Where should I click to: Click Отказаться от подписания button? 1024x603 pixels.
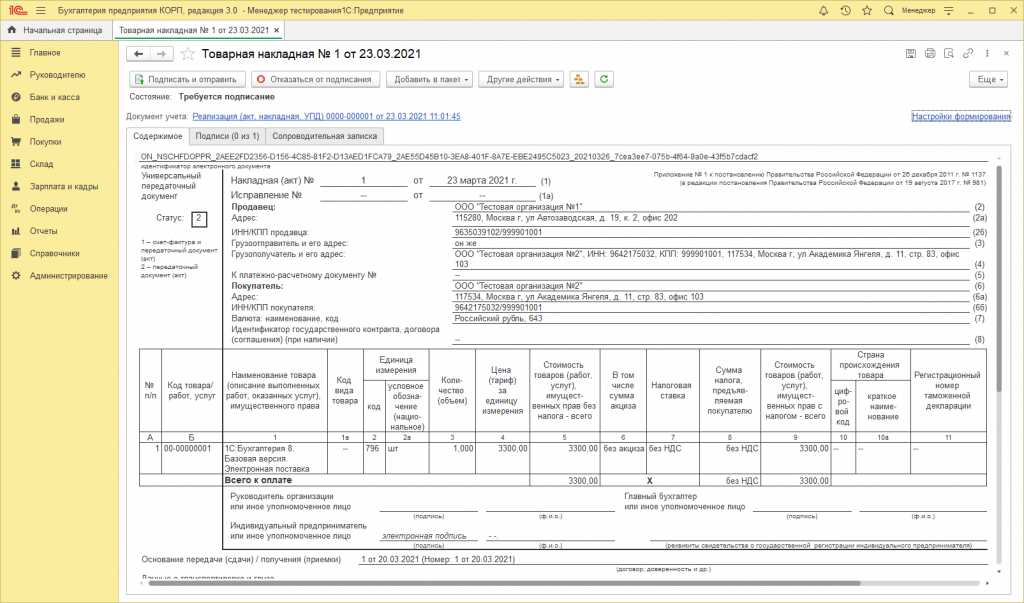click(315, 79)
